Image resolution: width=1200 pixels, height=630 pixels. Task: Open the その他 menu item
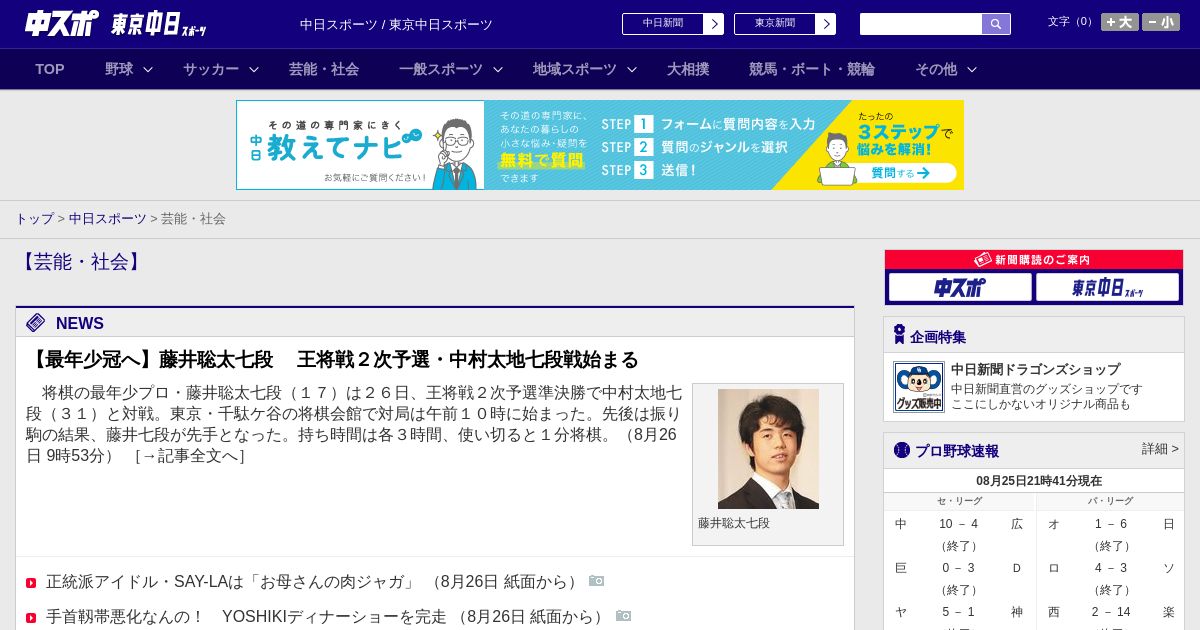point(936,69)
